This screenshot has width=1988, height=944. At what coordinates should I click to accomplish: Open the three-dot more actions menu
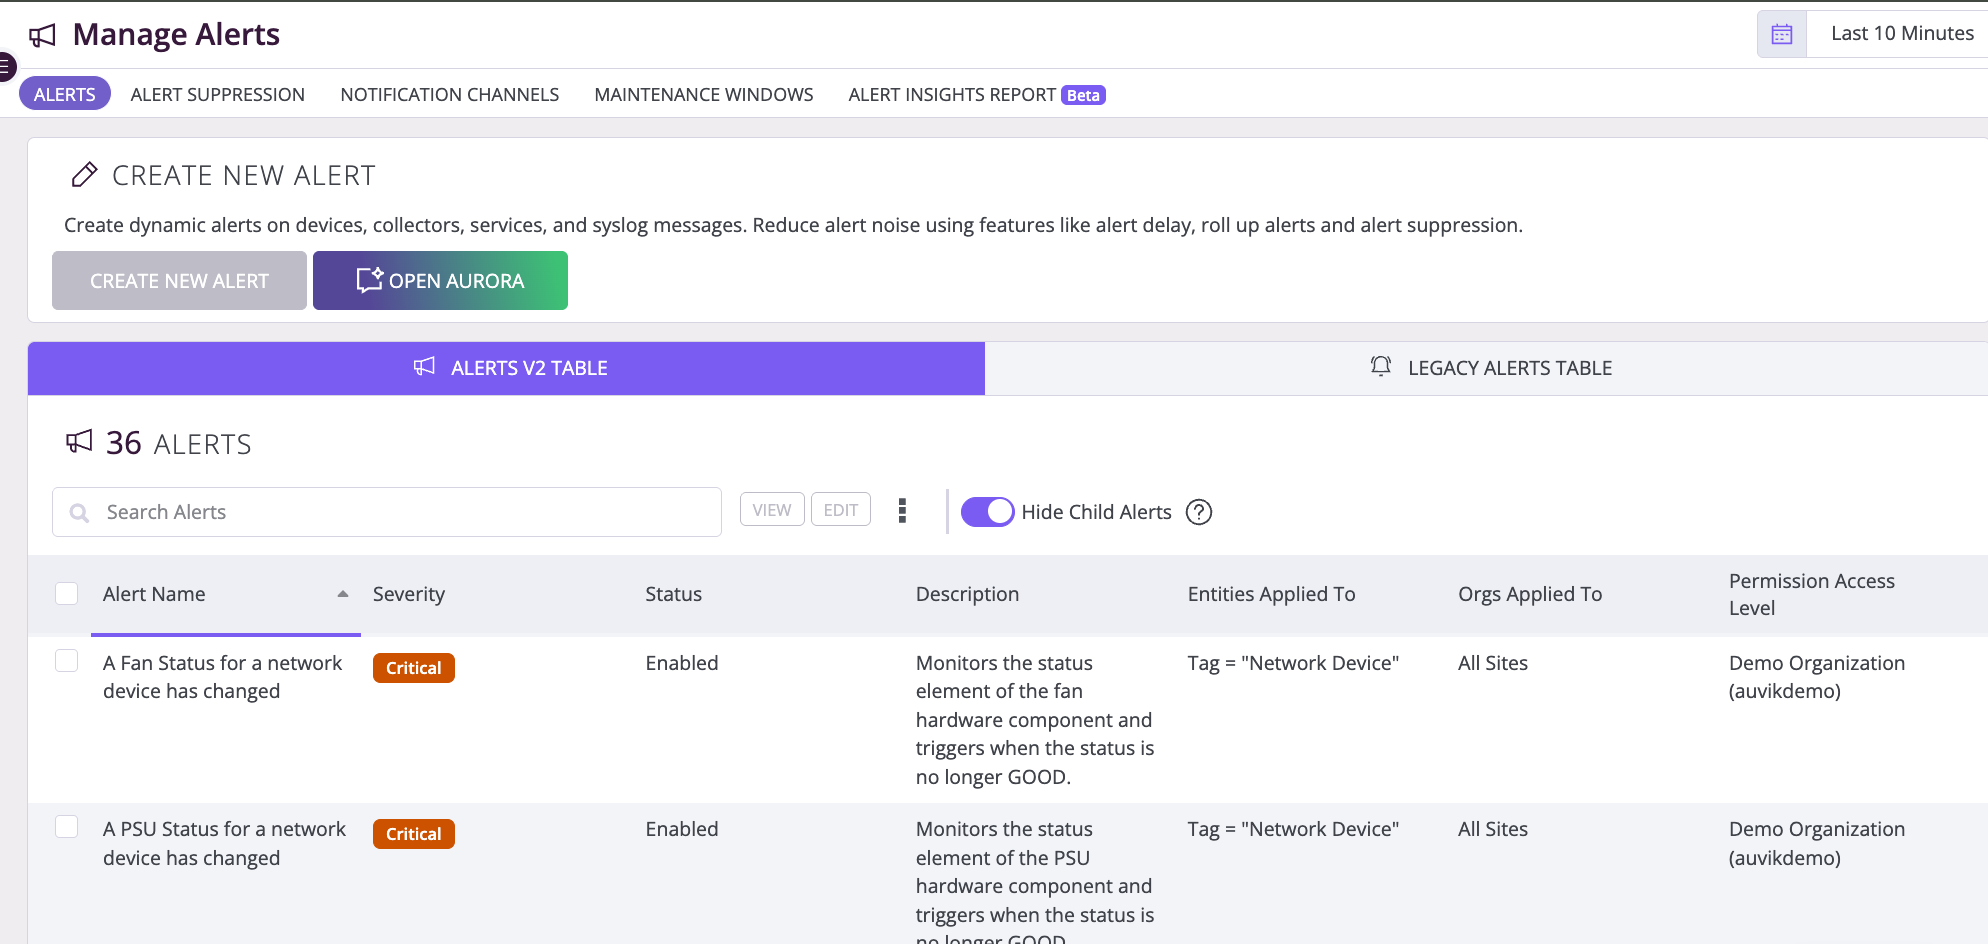tap(902, 511)
